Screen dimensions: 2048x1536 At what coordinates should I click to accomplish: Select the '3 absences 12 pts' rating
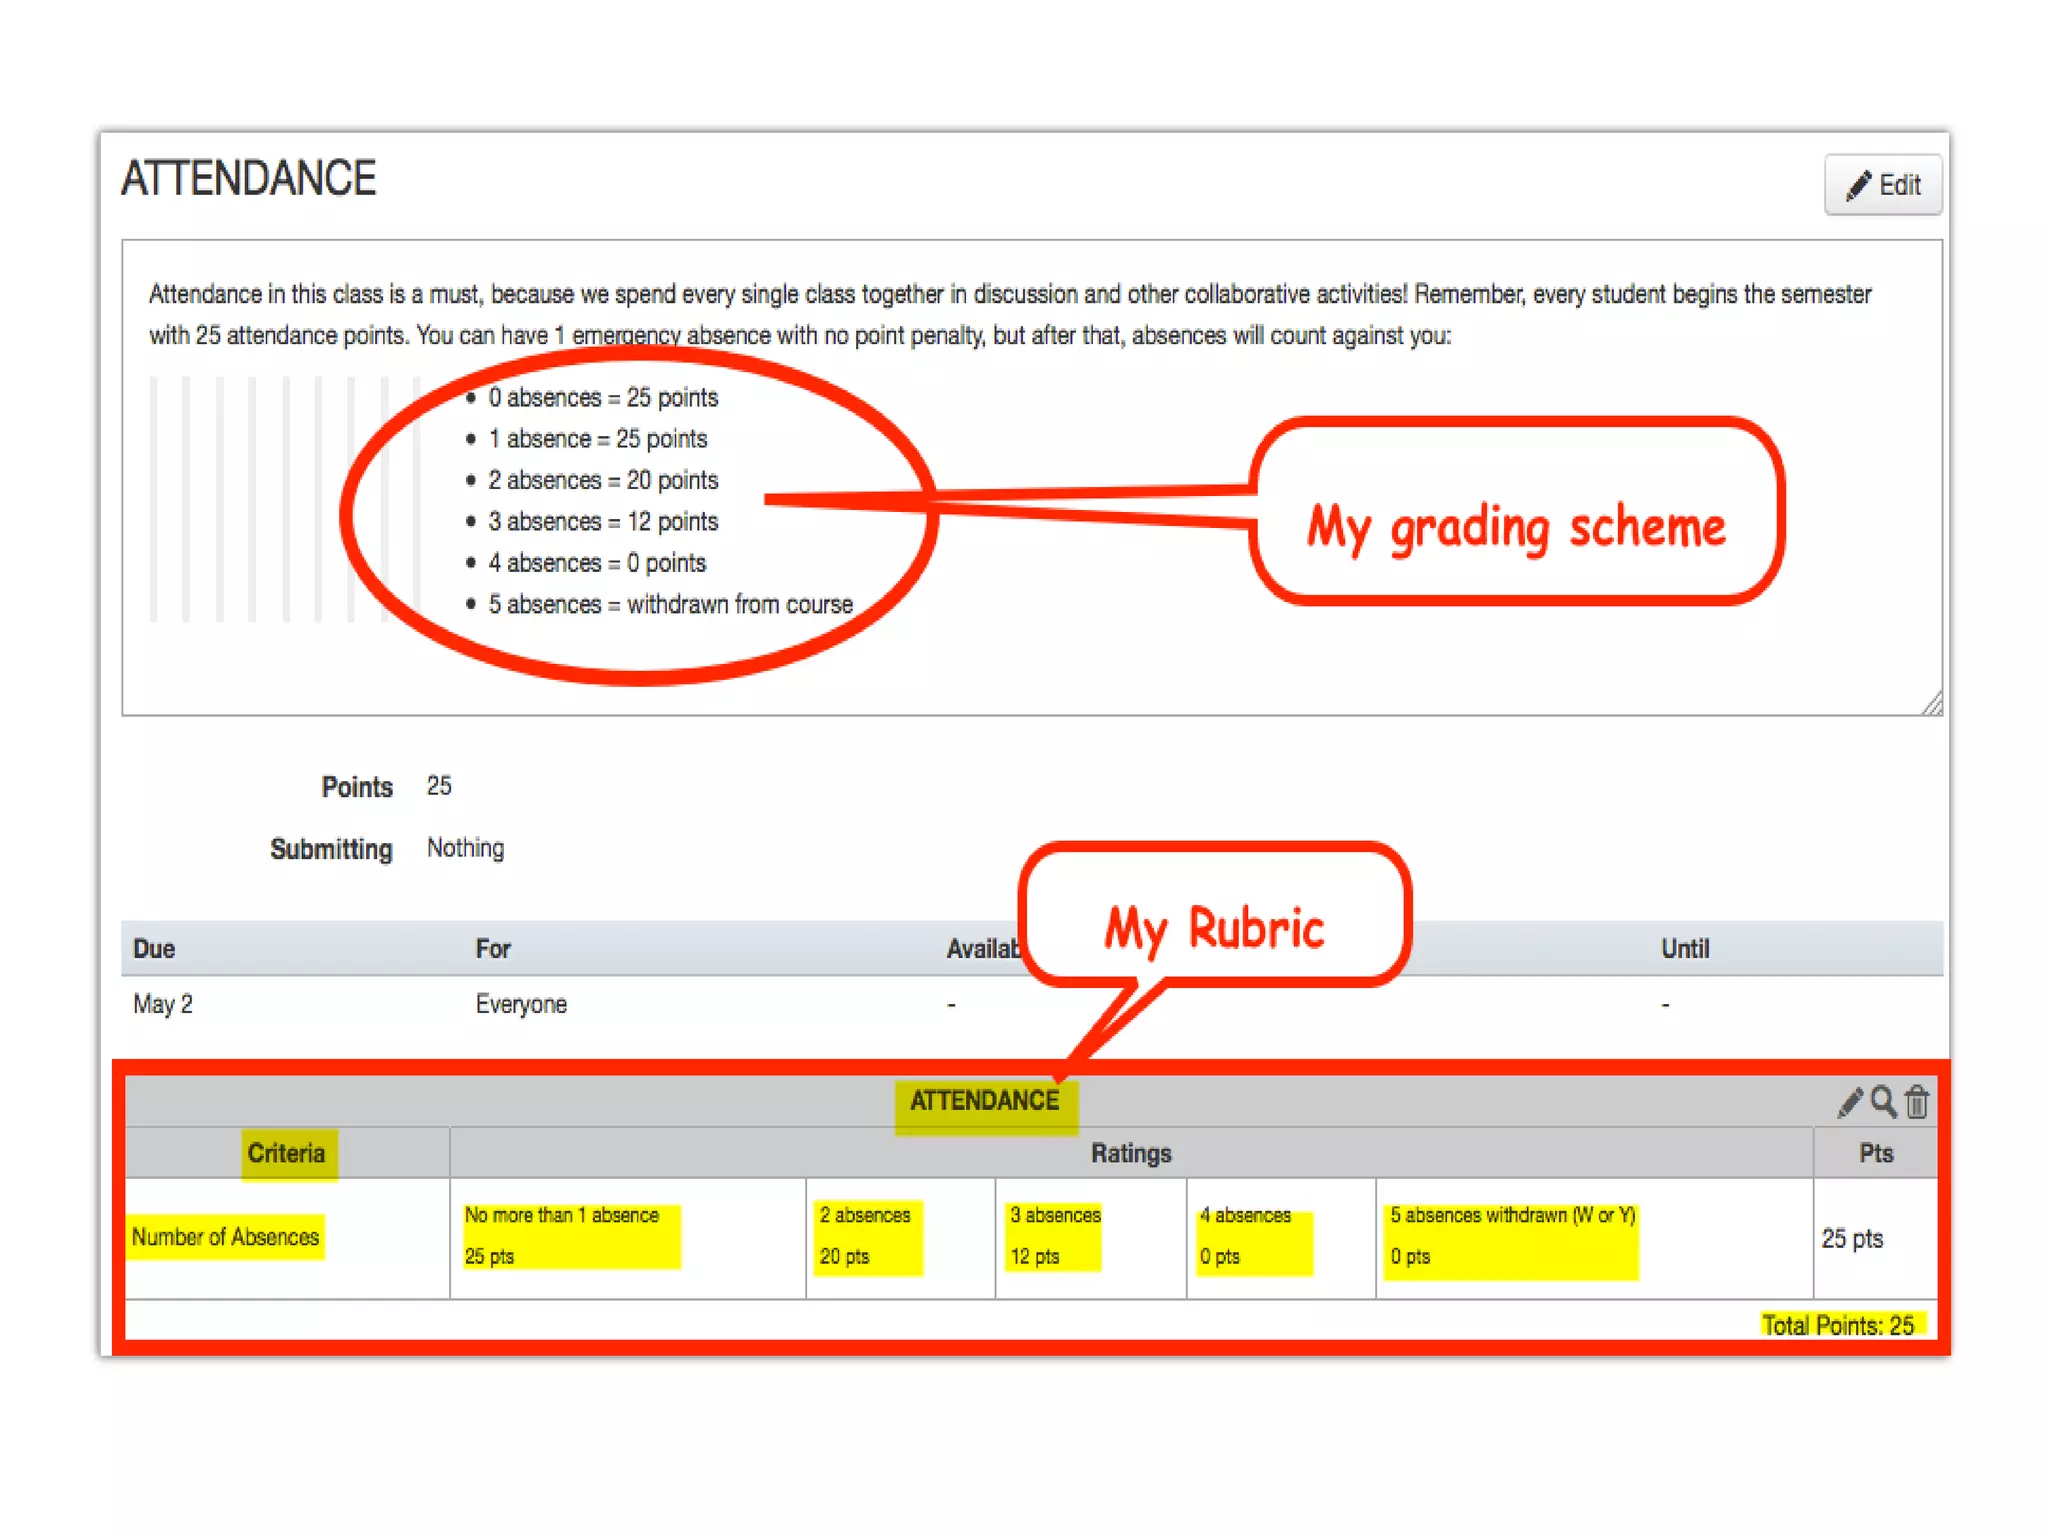(1055, 1236)
